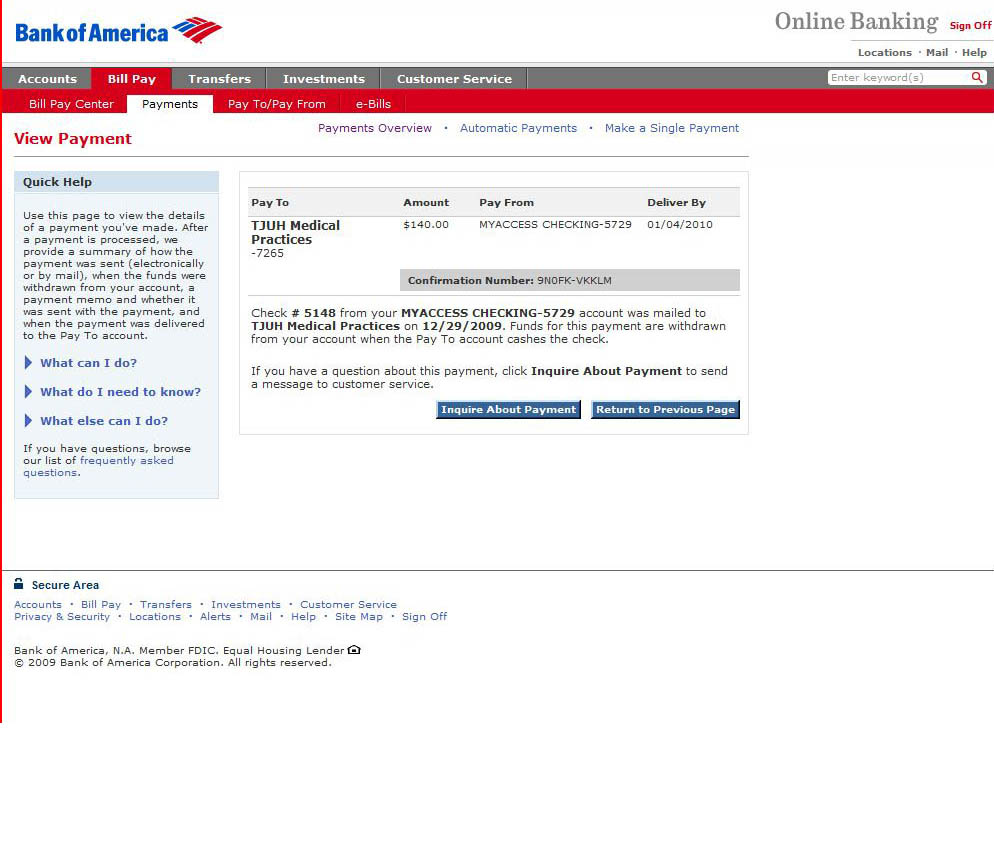The width and height of the screenshot is (994, 864).
Task: Open the Investments tab
Action: click(x=323, y=79)
